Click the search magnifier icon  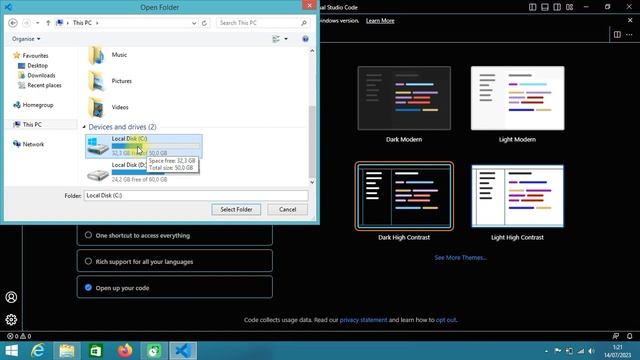(x=304, y=23)
